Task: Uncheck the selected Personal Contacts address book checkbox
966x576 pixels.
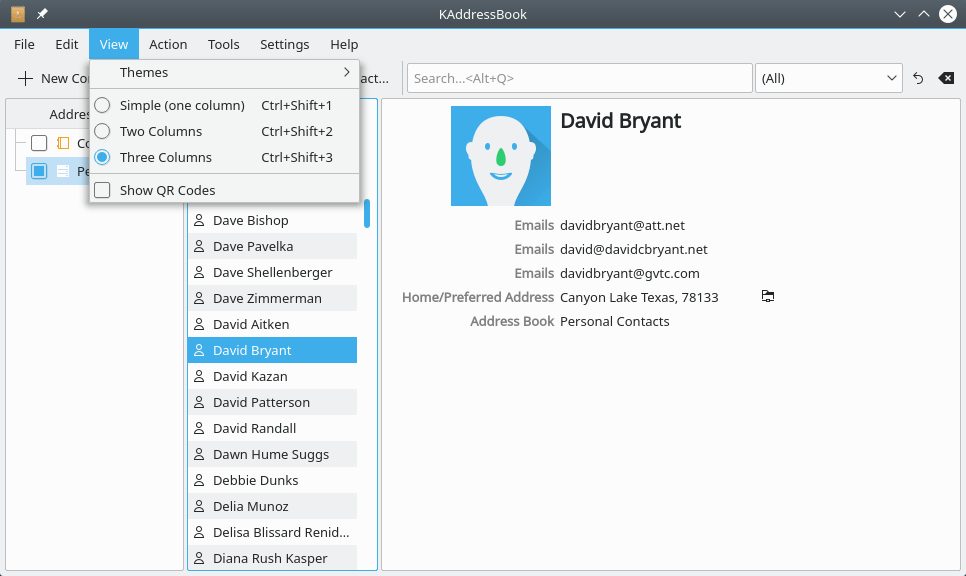Action: (x=39, y=171)
